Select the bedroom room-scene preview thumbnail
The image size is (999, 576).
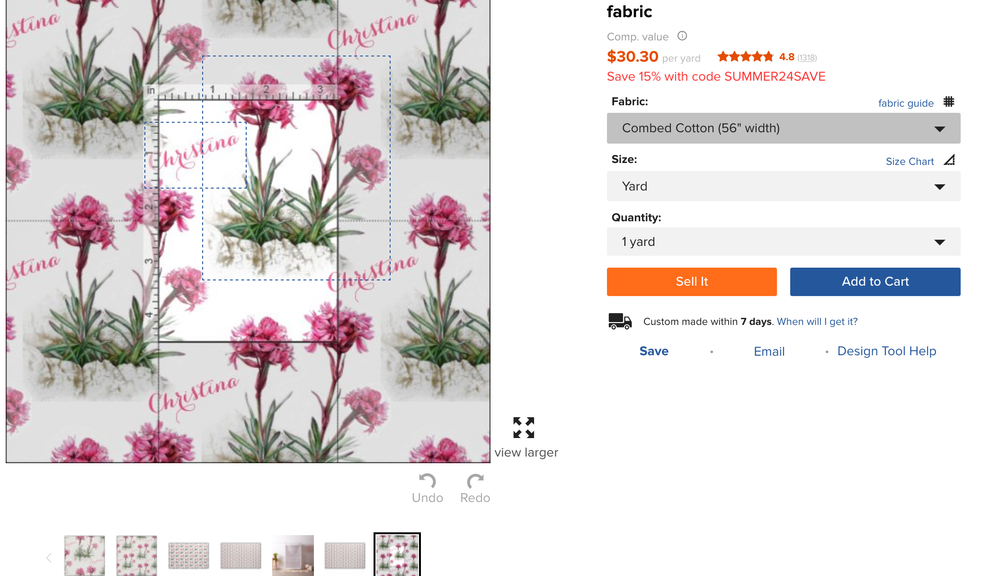[x=293, y=555]
